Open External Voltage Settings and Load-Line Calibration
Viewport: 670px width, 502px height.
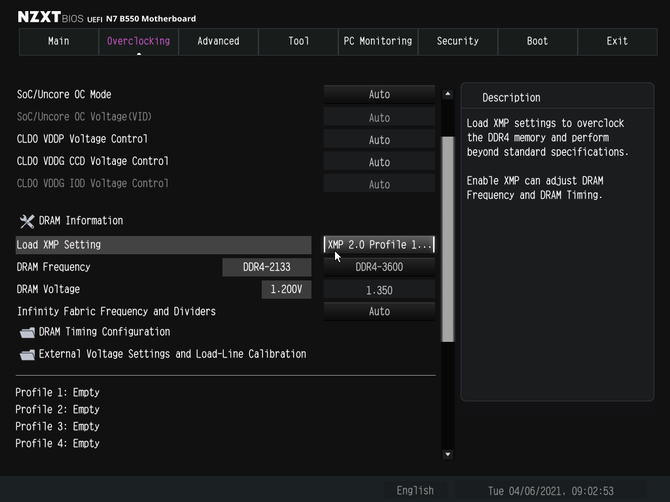pyautogui.click(x=172, y=354)
